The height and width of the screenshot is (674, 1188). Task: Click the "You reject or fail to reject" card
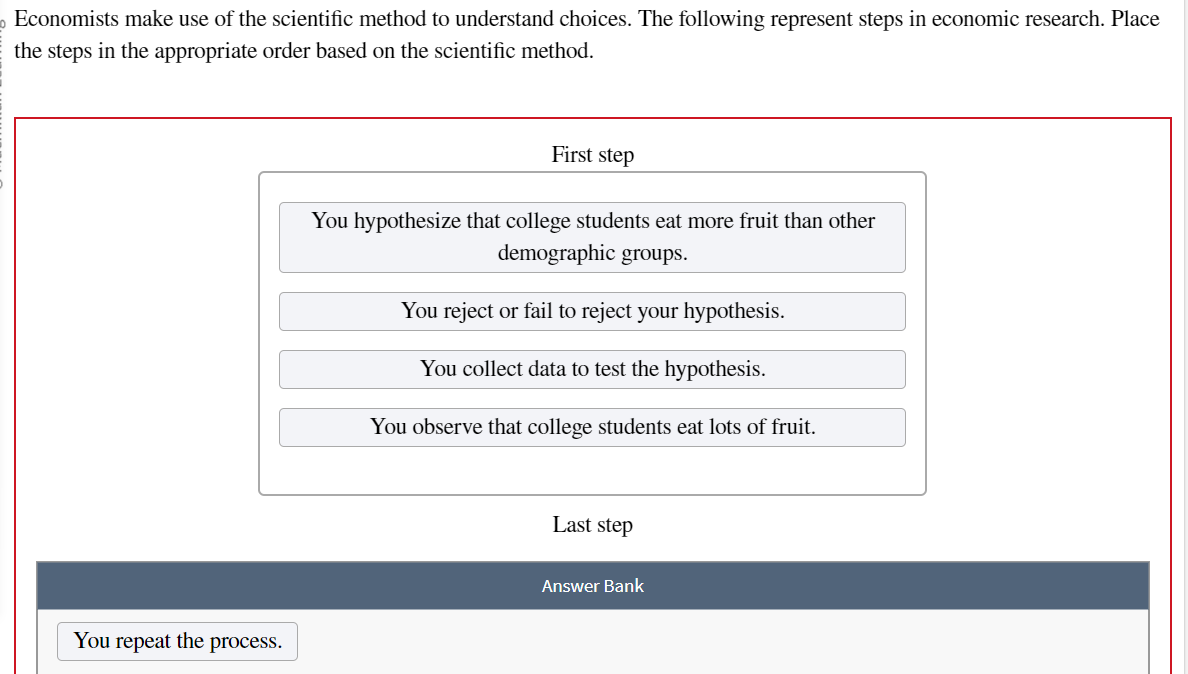click(592, 311)
